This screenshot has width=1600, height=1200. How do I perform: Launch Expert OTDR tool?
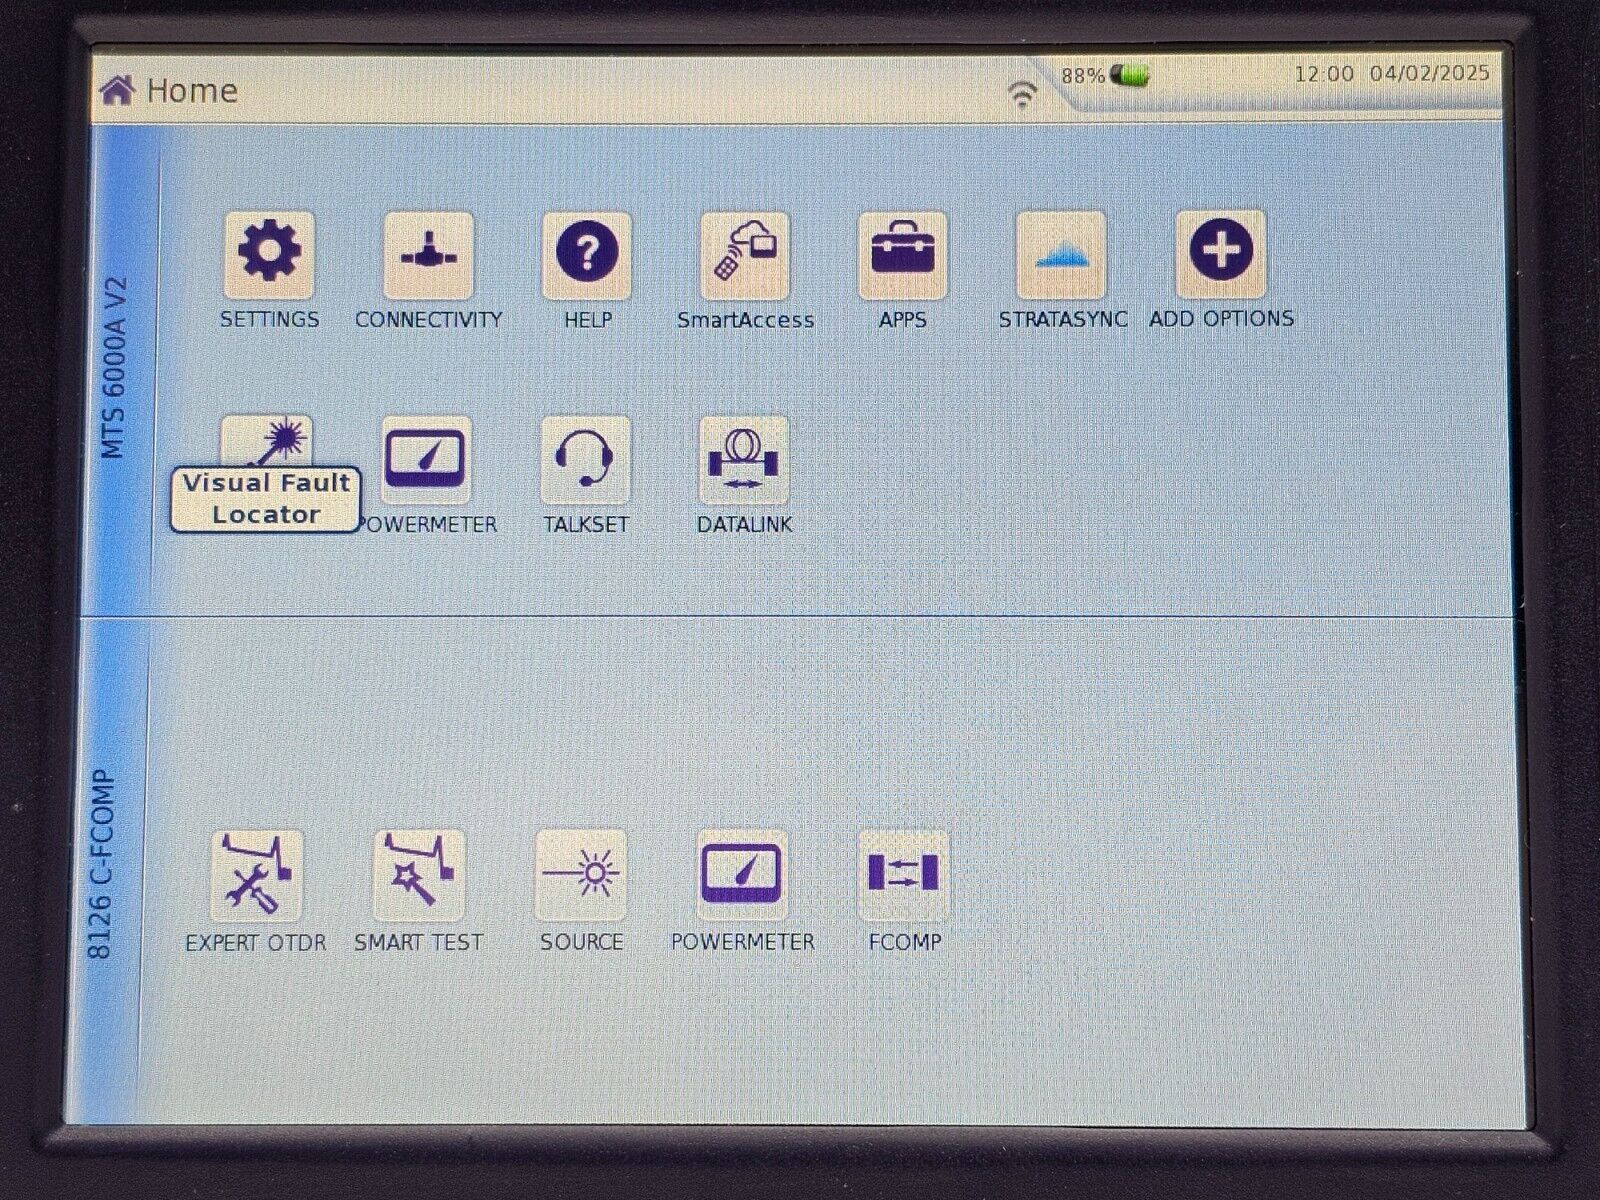coord(256,875)
